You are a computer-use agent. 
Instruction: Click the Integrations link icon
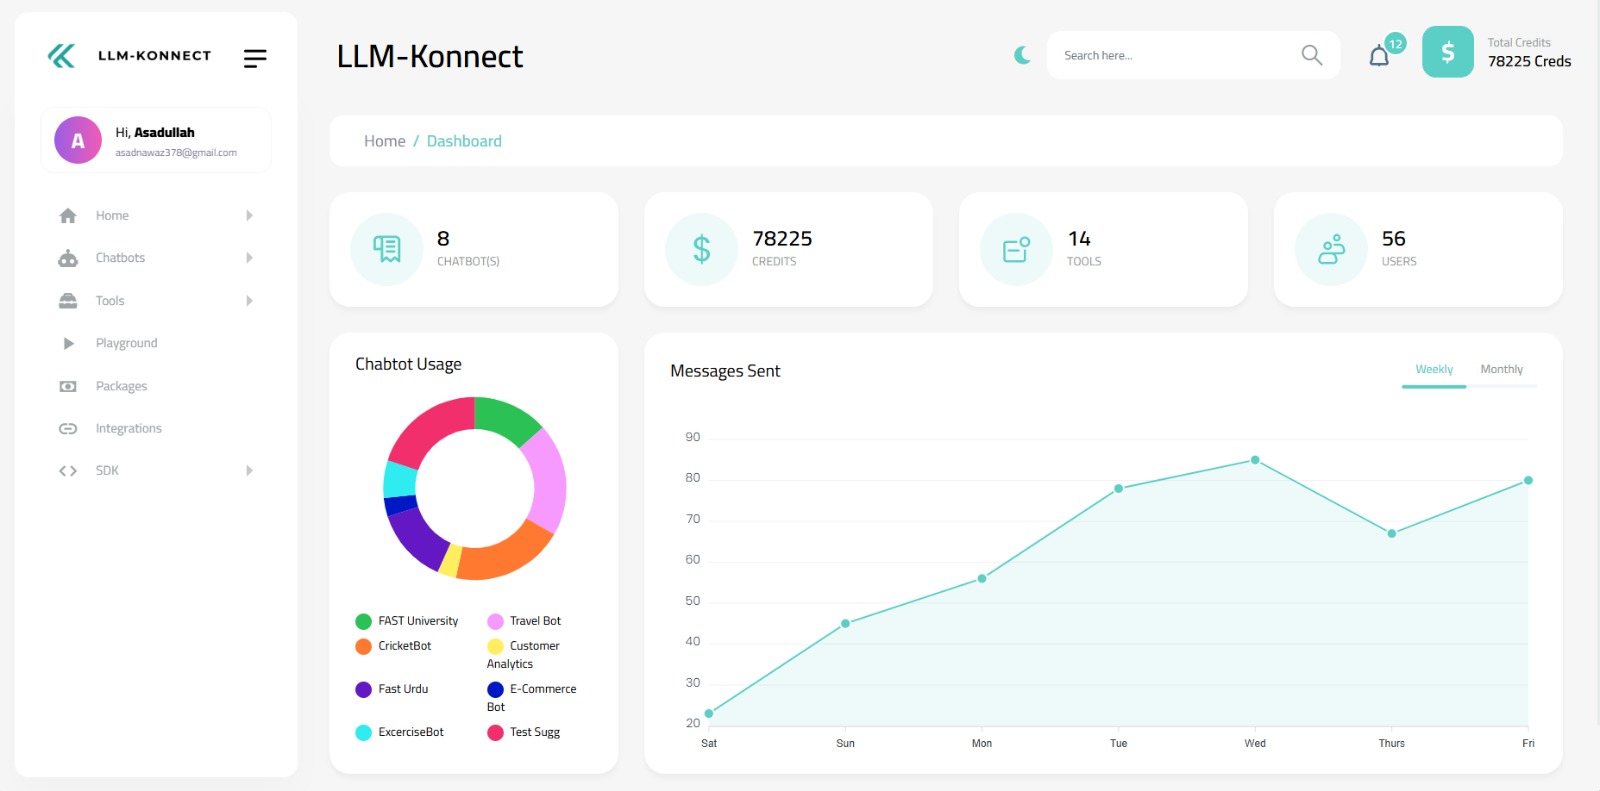pos(68,428)
